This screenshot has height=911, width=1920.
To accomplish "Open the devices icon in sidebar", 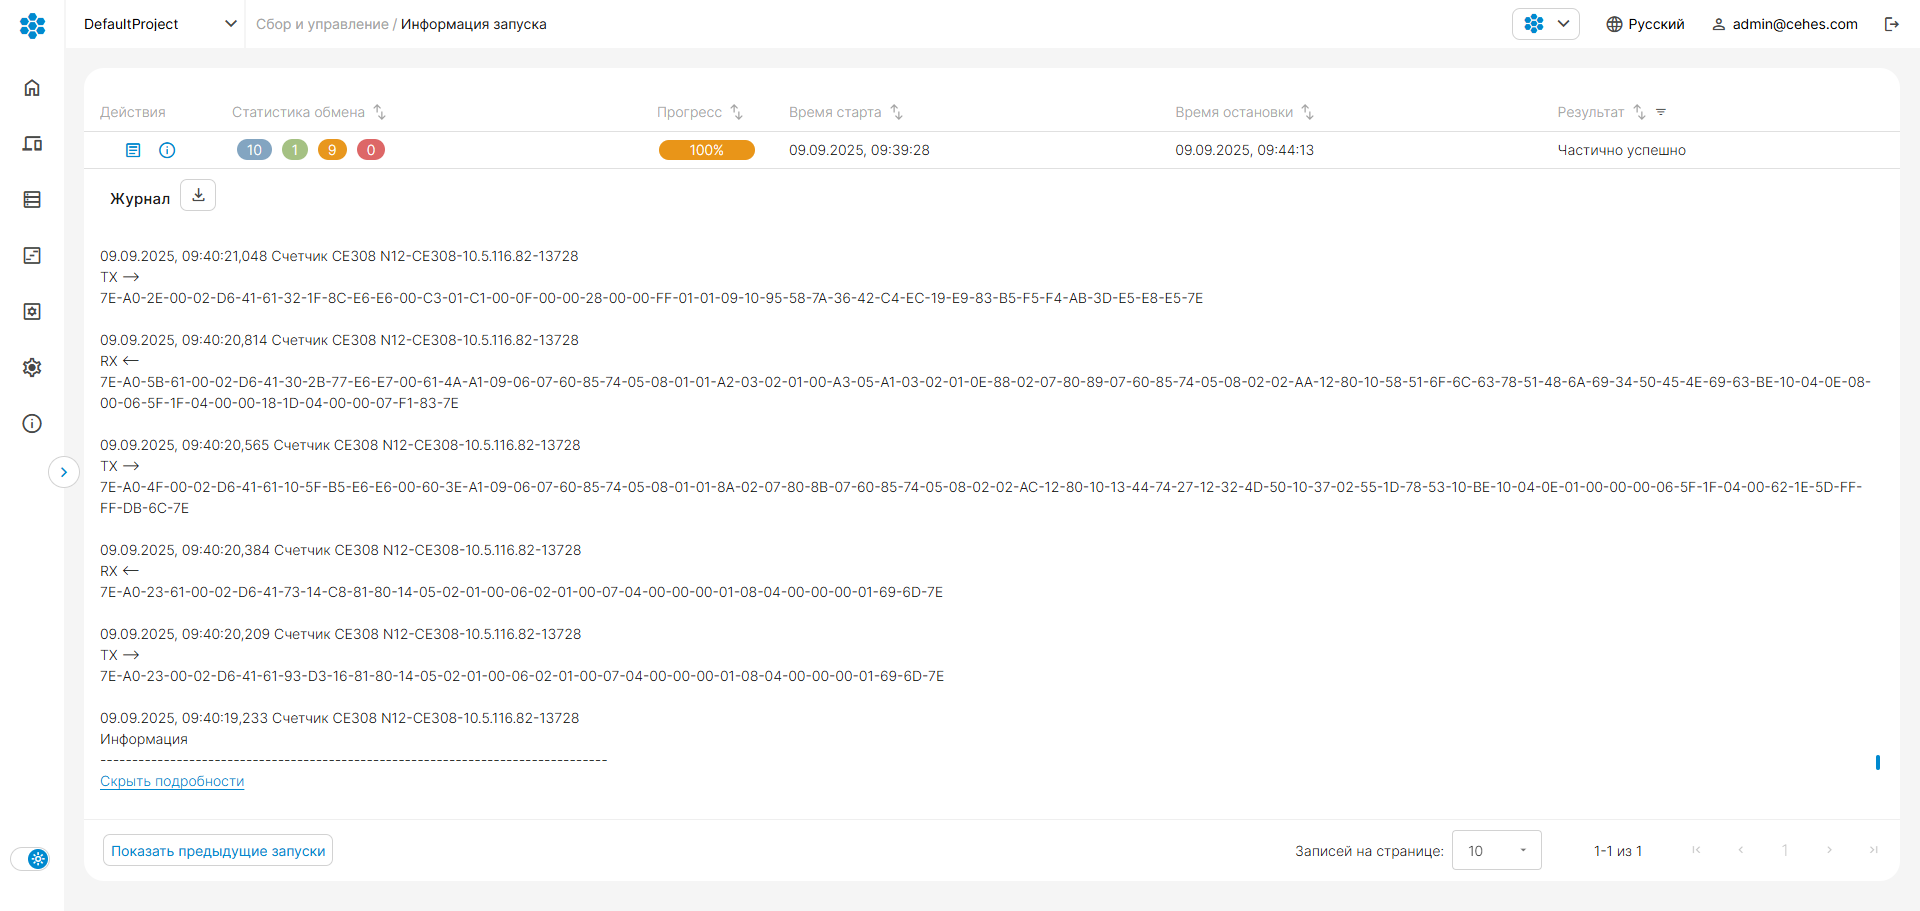I will point(32,144).
